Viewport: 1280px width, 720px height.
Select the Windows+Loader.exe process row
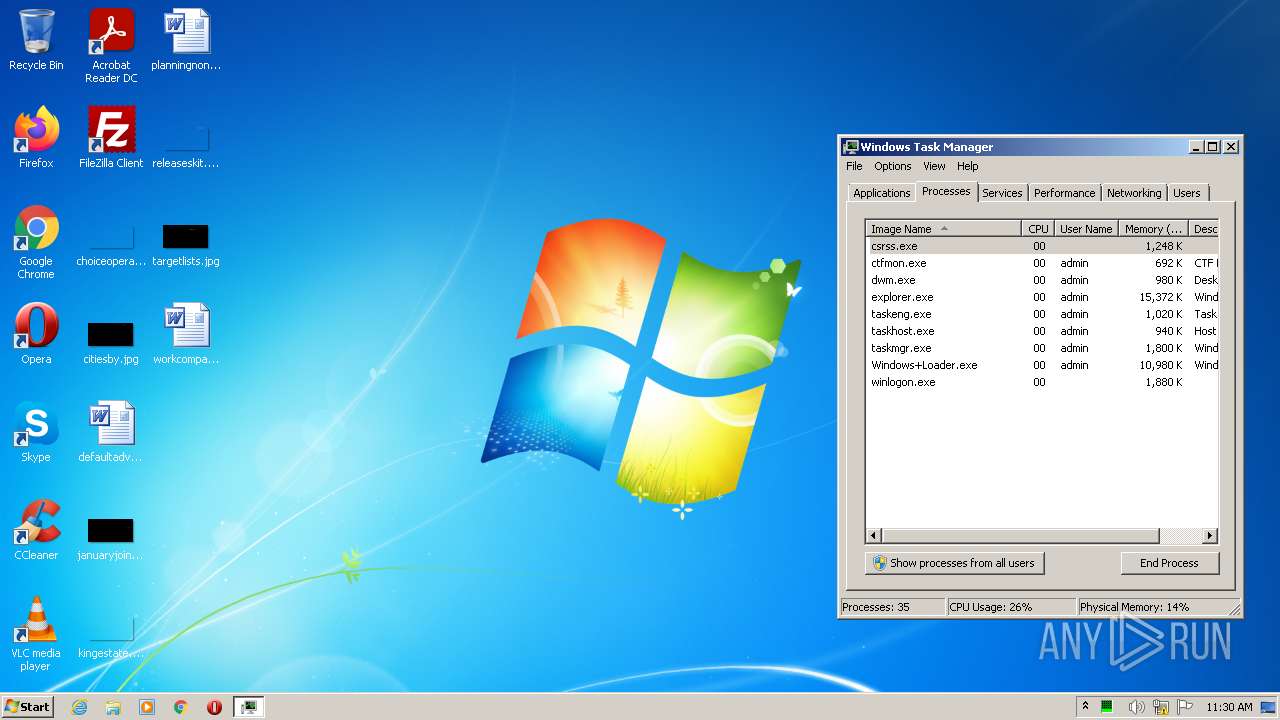[1042, 365]
